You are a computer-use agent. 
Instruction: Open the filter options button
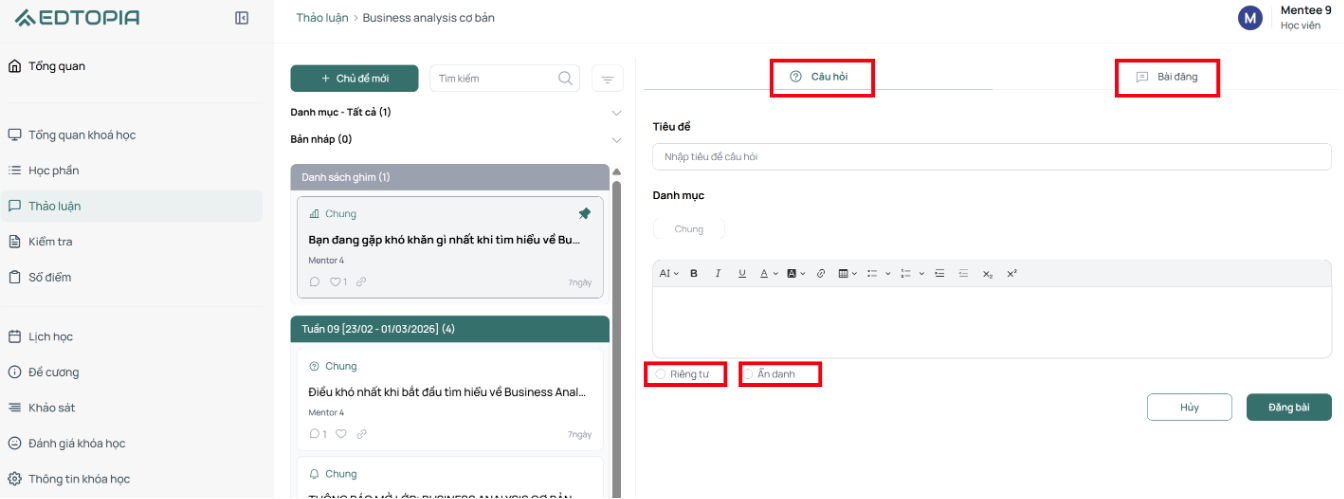click(x=607, y=78)
